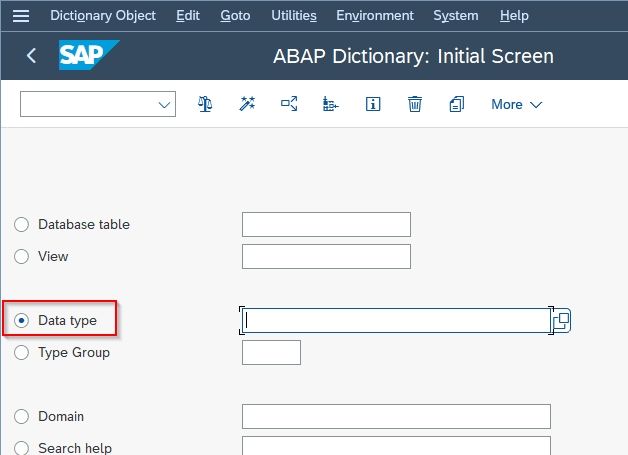This screenshot has height=455, width=628.
Task: Select the Search help radio button
Action: click(x=21, y=448)
